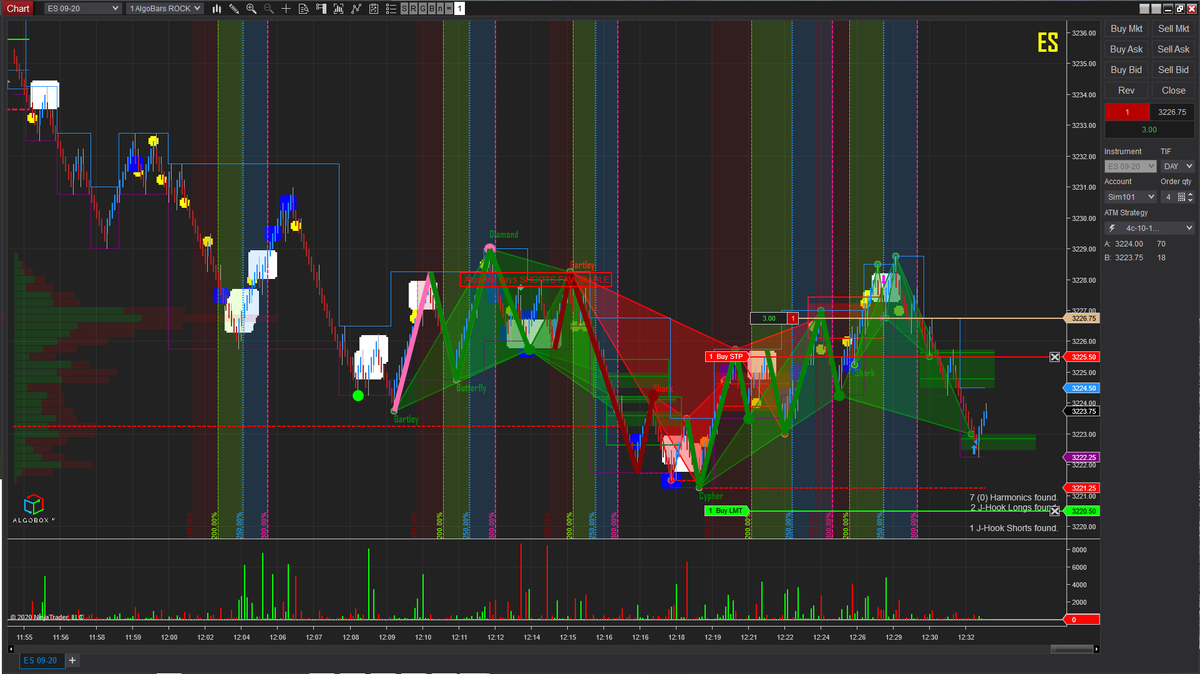The width and height of the screenshot is (1200, 674).
Task: Click the 3220.50 green price axis marker
Action: pos(1080,511)
